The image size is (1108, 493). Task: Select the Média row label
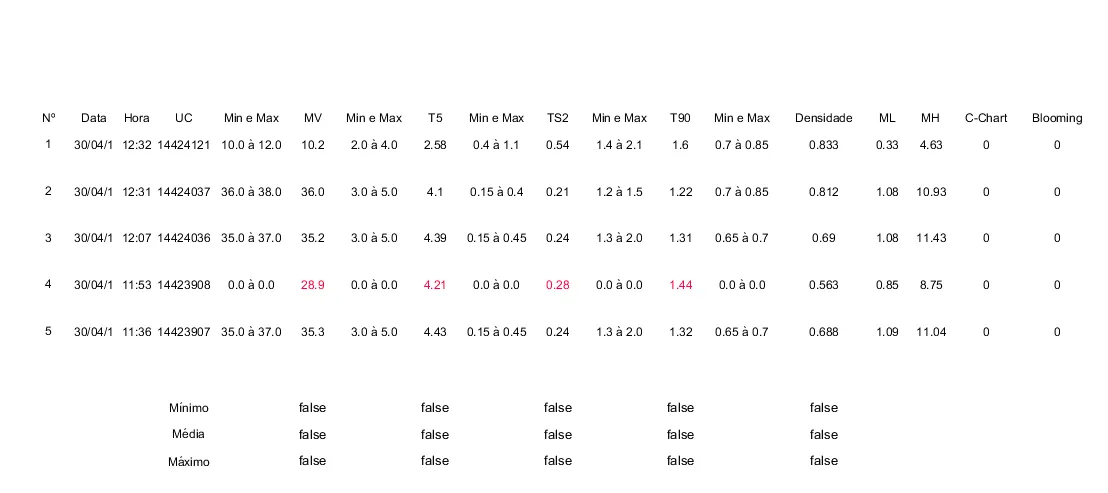[189, 435]
